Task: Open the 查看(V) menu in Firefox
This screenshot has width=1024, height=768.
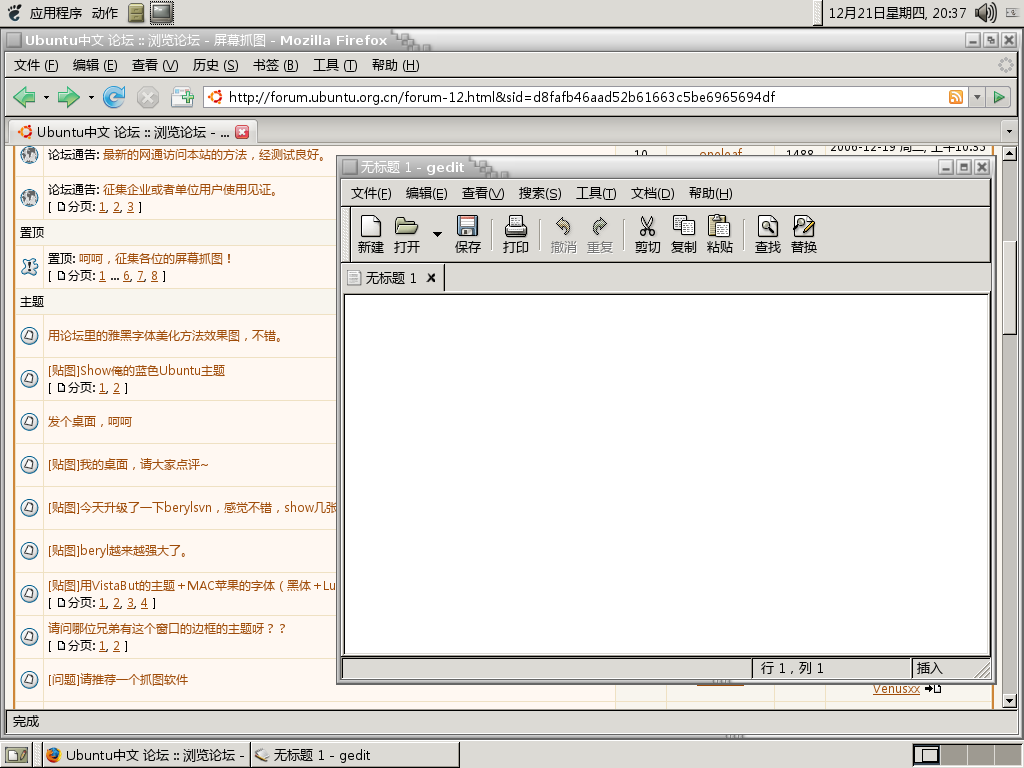Action: (x=155, y=65)
